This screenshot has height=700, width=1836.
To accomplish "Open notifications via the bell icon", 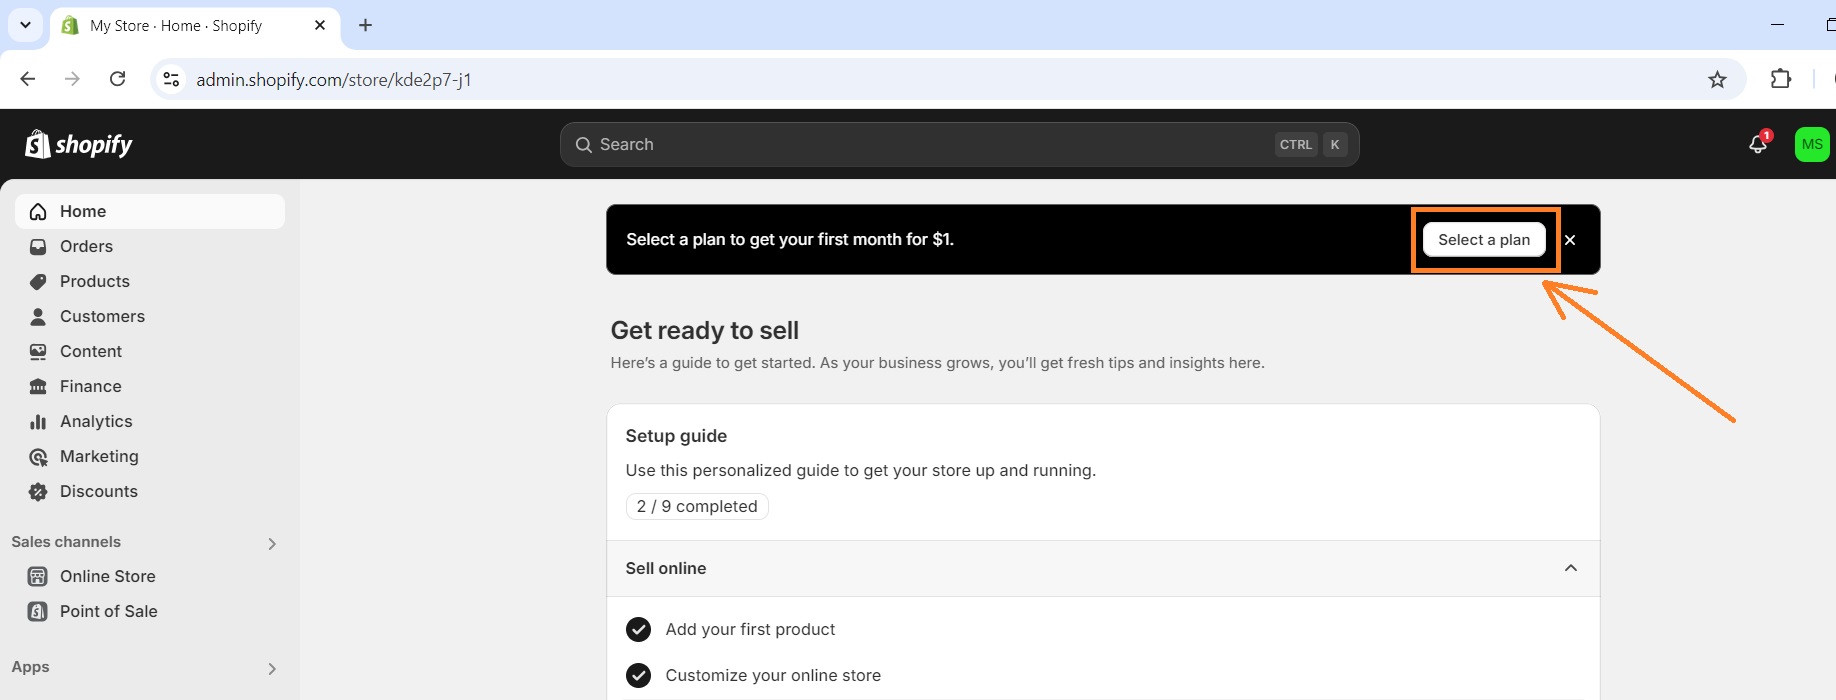I will [x=1759, y=143].
